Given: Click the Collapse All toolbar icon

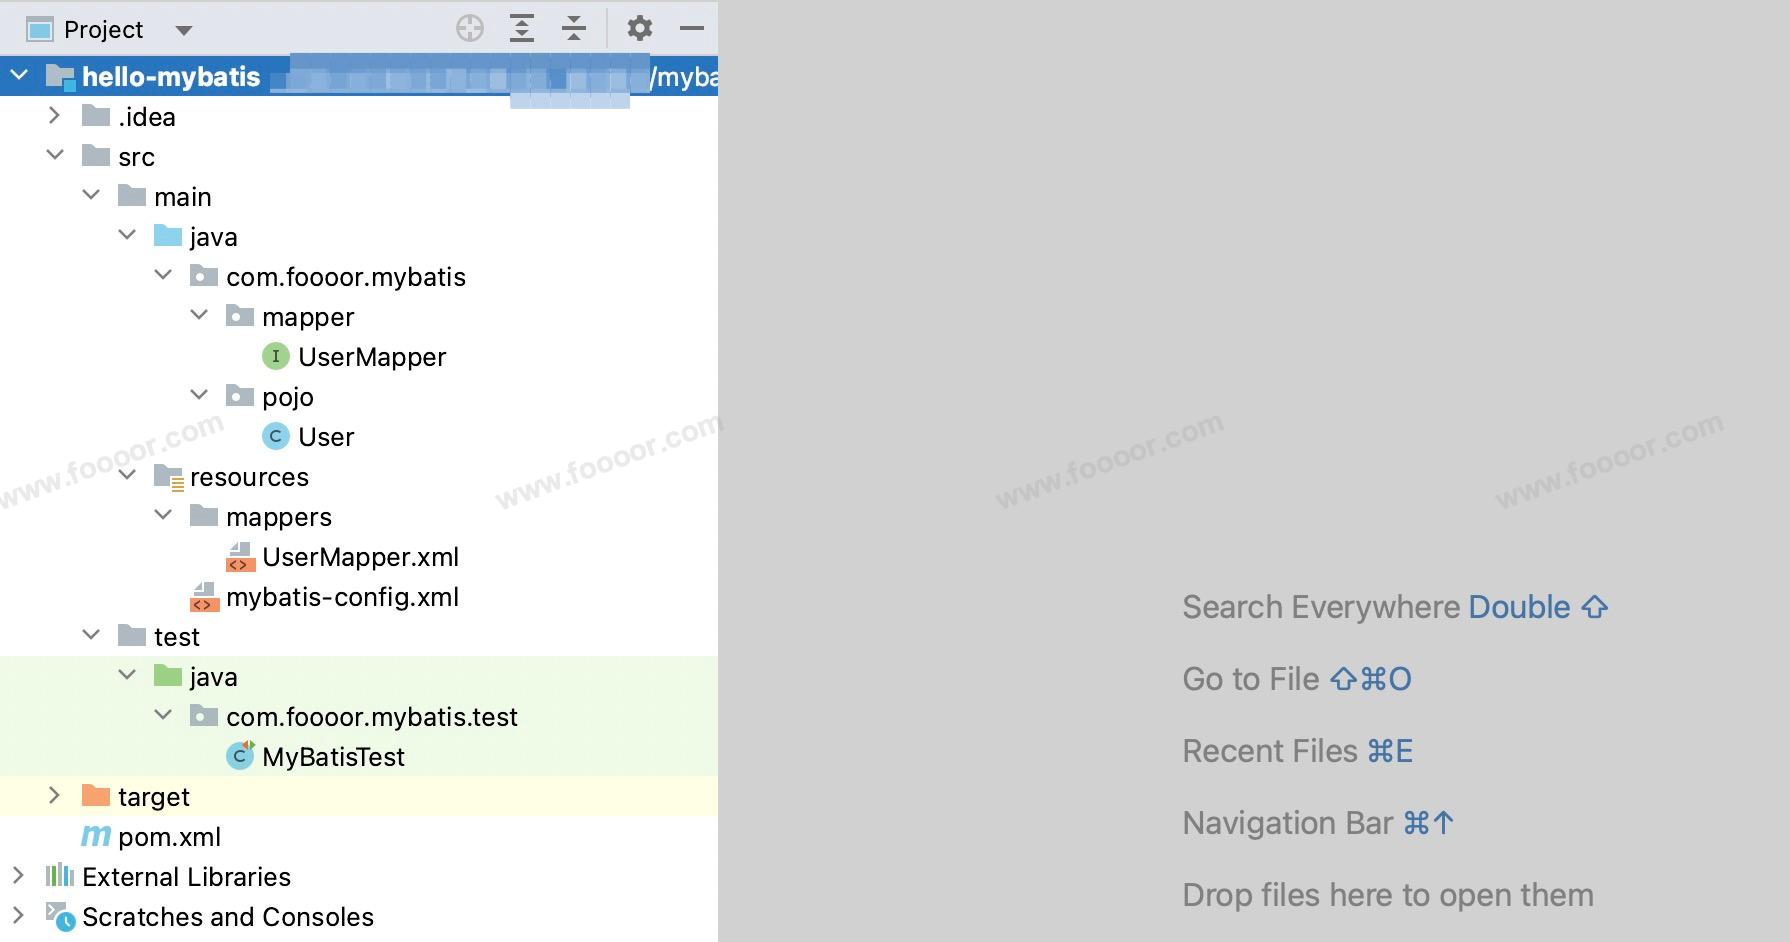Looking at the screenshot, I should coord(573,29).
